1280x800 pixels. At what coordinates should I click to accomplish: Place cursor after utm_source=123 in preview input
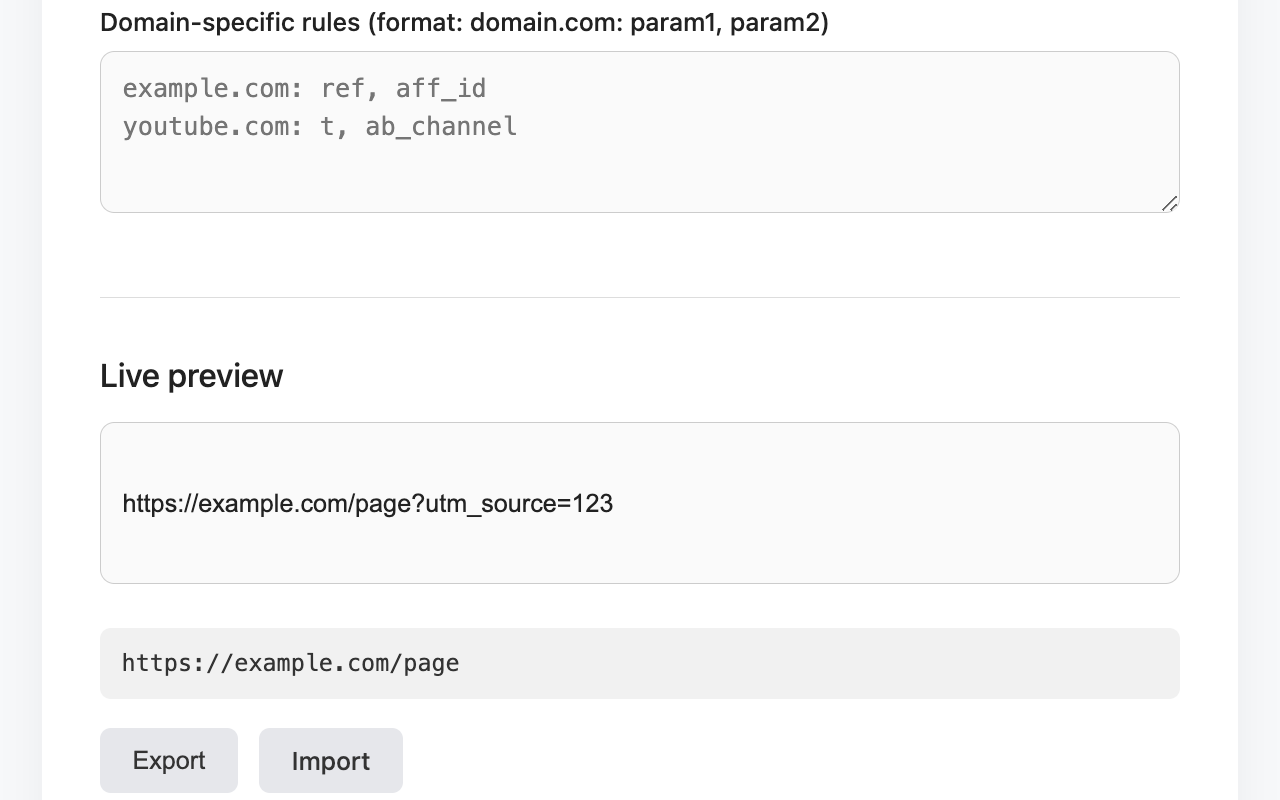[614, 503]
